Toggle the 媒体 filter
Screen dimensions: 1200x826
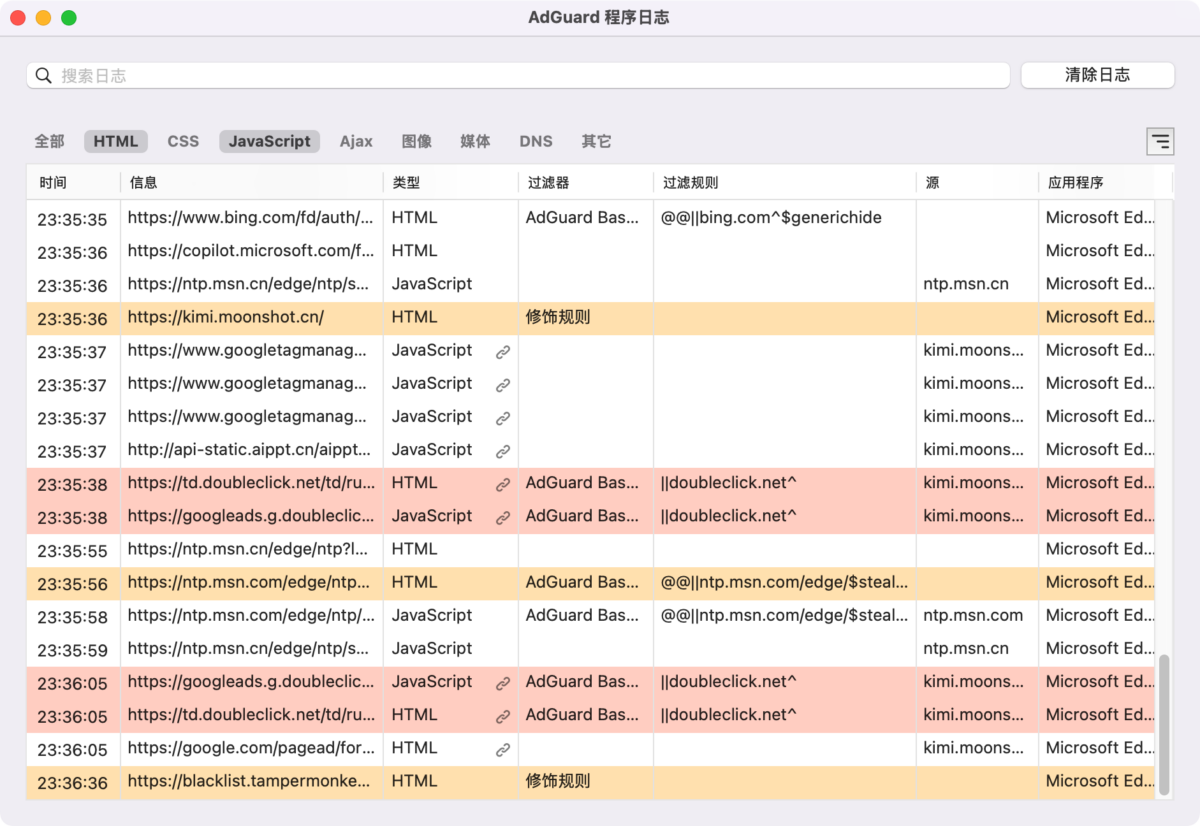[x=475, y=141]
